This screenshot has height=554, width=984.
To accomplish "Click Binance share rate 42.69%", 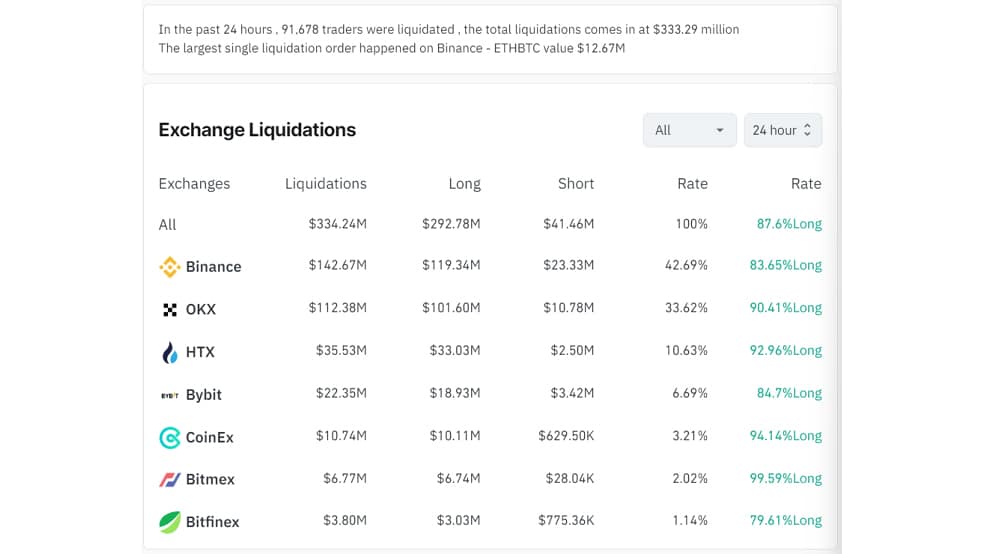I will [687, 265].
